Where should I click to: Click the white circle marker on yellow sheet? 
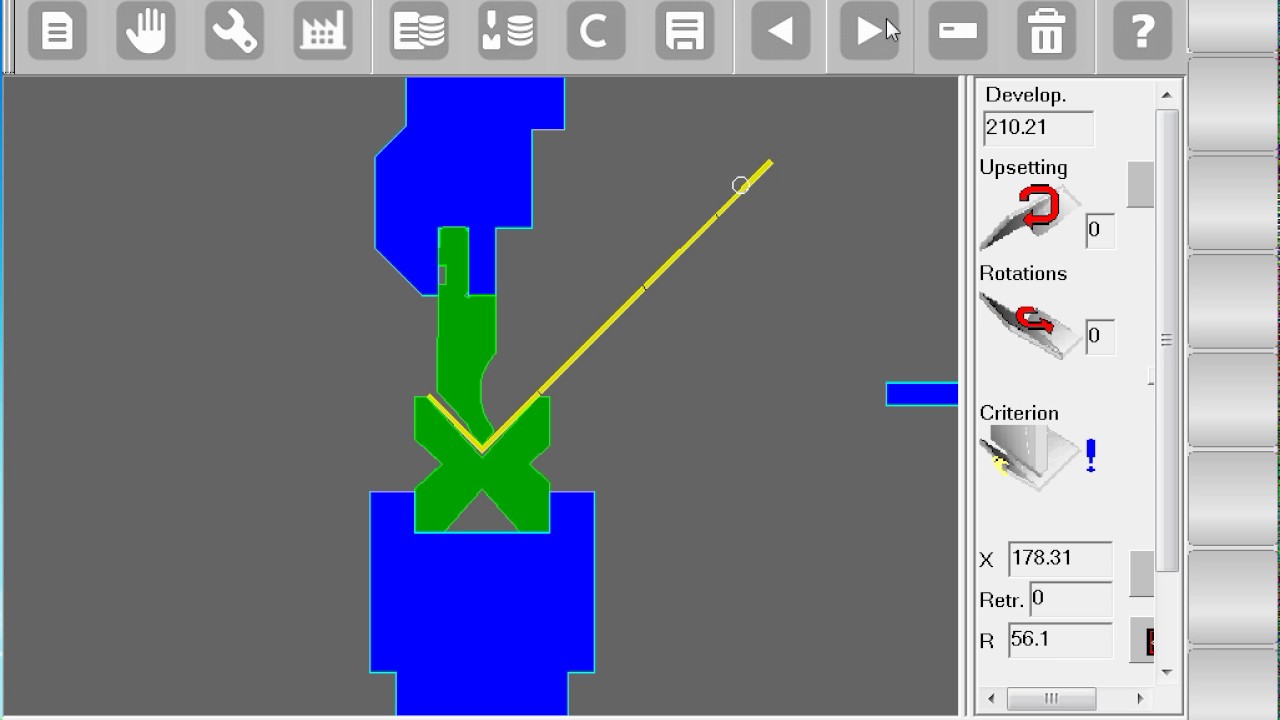pyautogui.click(x=740, y=185)
